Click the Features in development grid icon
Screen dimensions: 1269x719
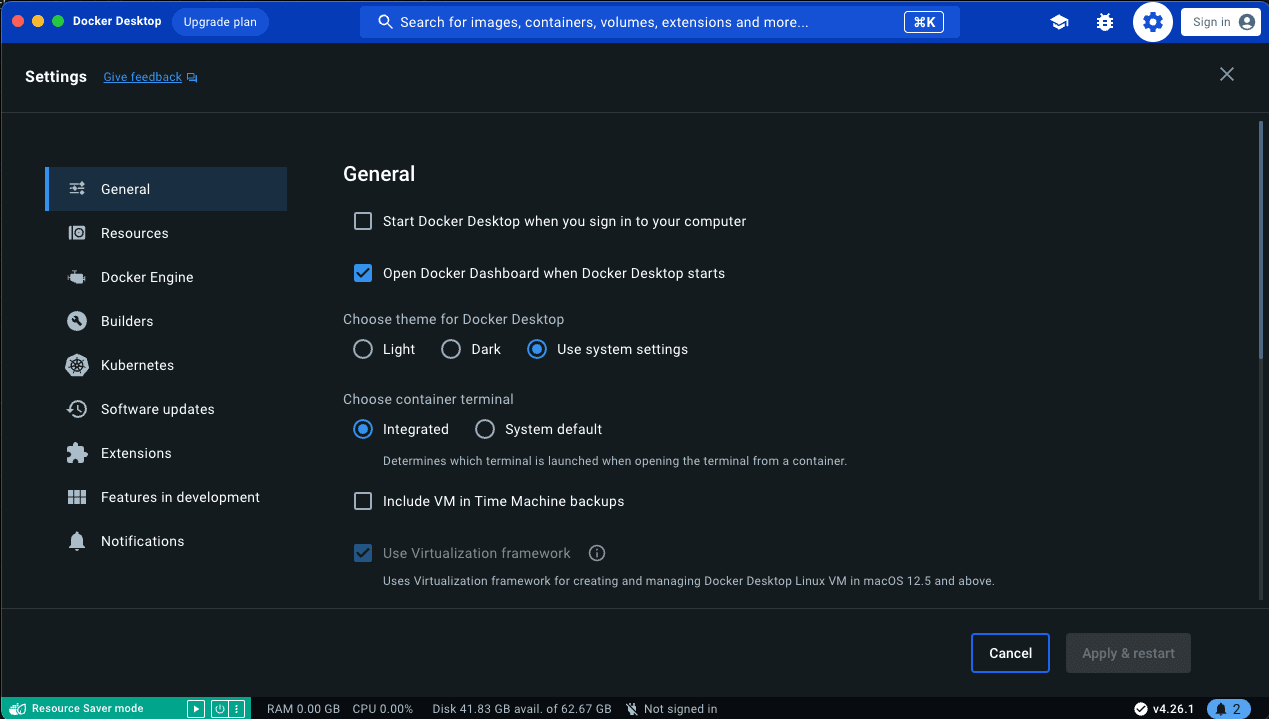coord(77,497)
